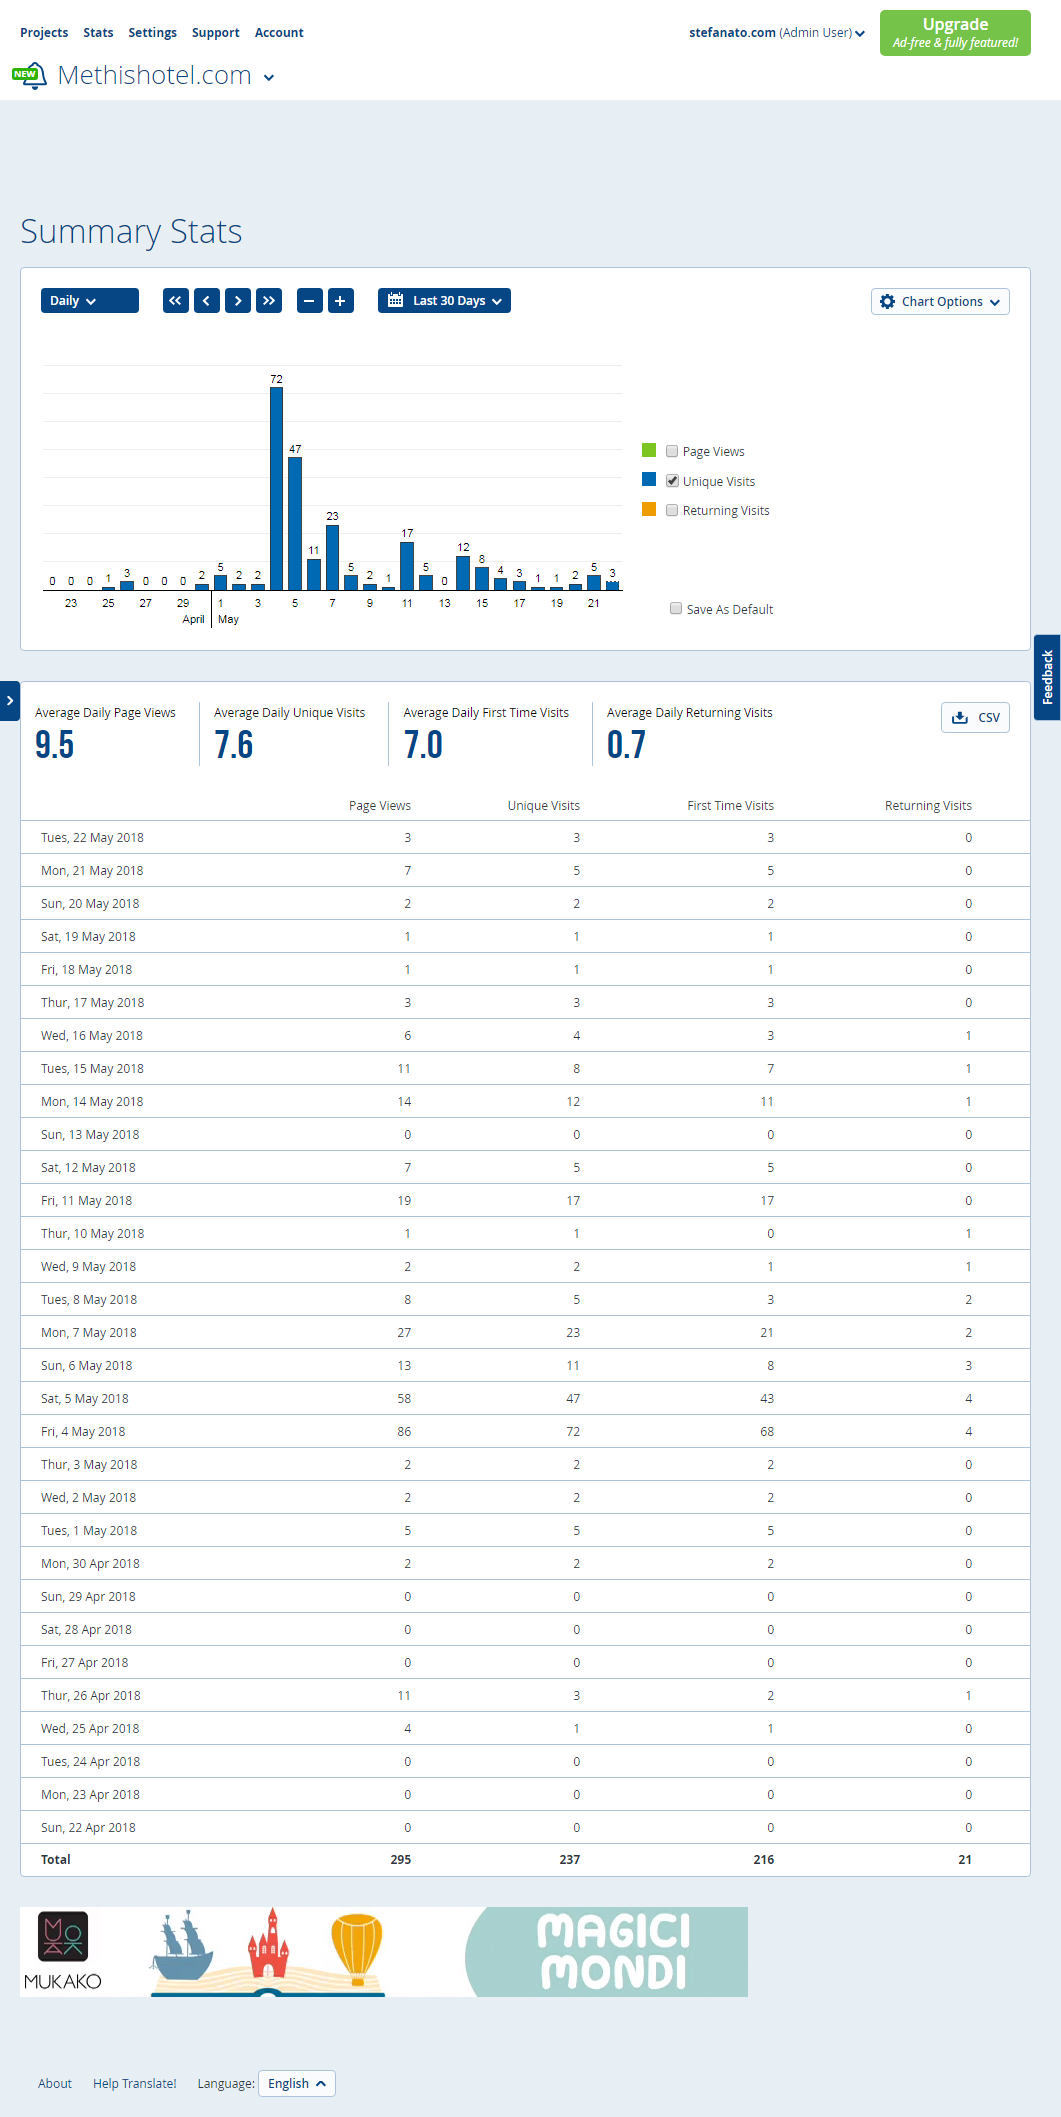
Task: Jump to latest period with double-right arrows
Action: coord(269,300)
